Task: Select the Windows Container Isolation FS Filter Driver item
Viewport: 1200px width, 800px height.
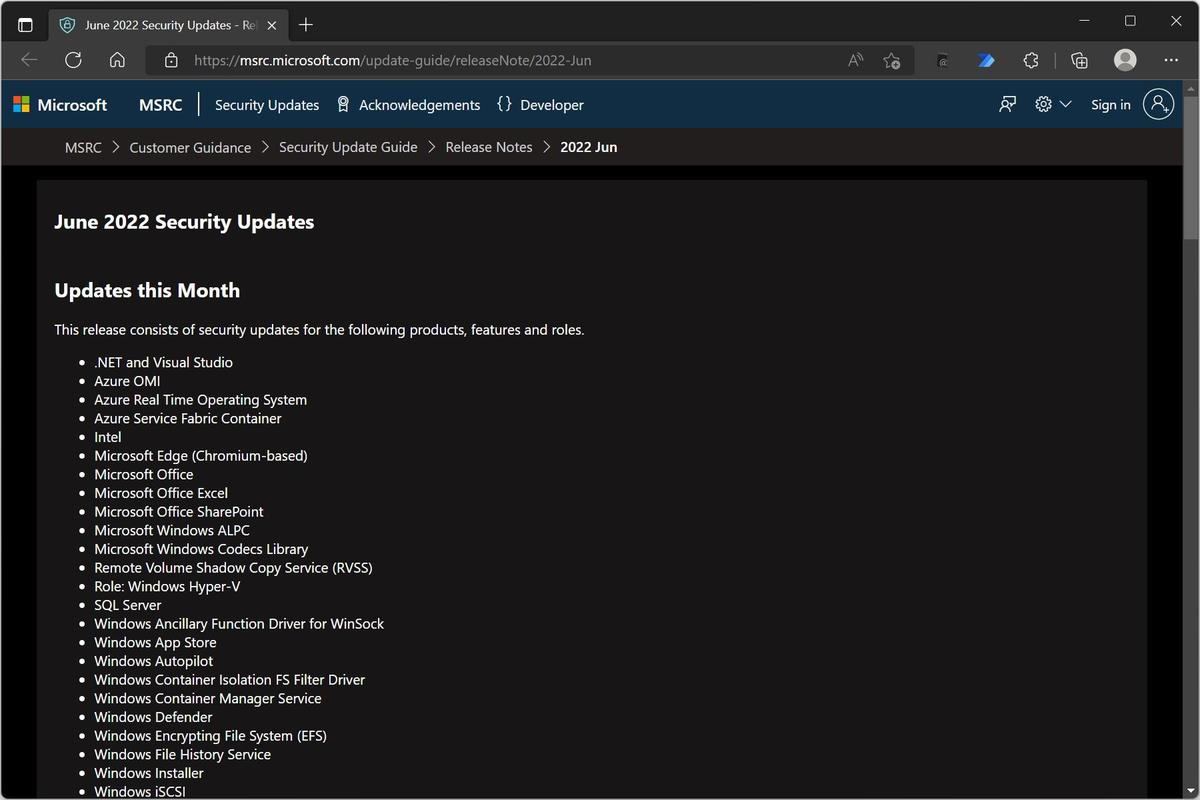Action: pos(229,680)
